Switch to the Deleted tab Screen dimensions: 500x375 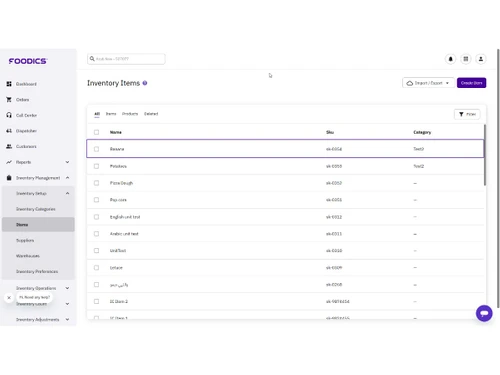[x=151, y=114]
